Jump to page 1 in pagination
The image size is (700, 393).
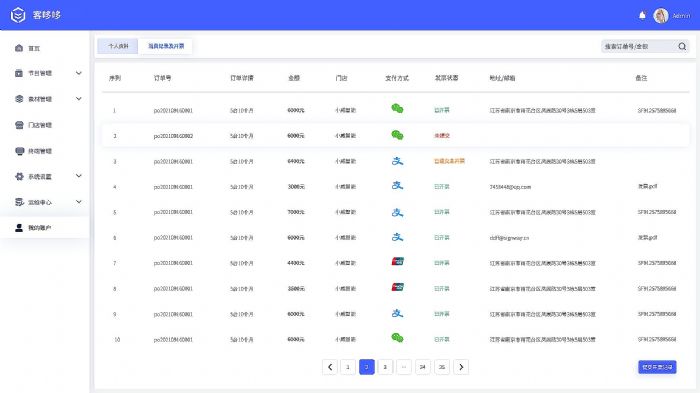[x=348, y=367]
